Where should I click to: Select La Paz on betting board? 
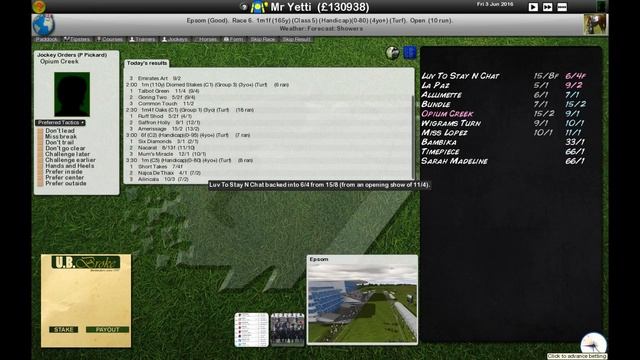pyautogui.click(x=436, y=85)
